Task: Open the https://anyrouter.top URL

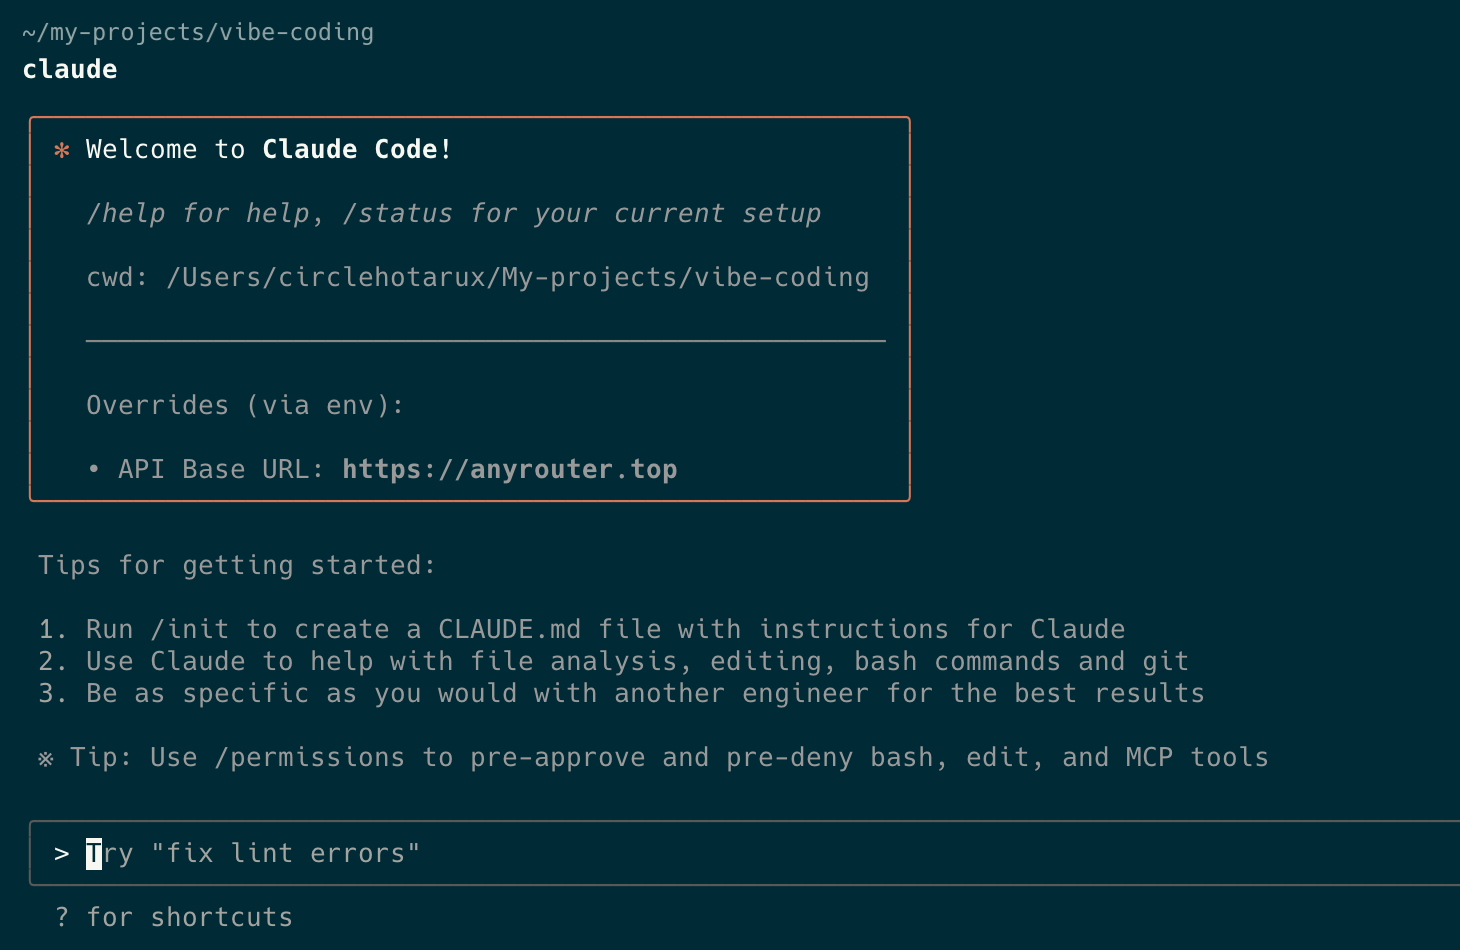Action: 510,469
